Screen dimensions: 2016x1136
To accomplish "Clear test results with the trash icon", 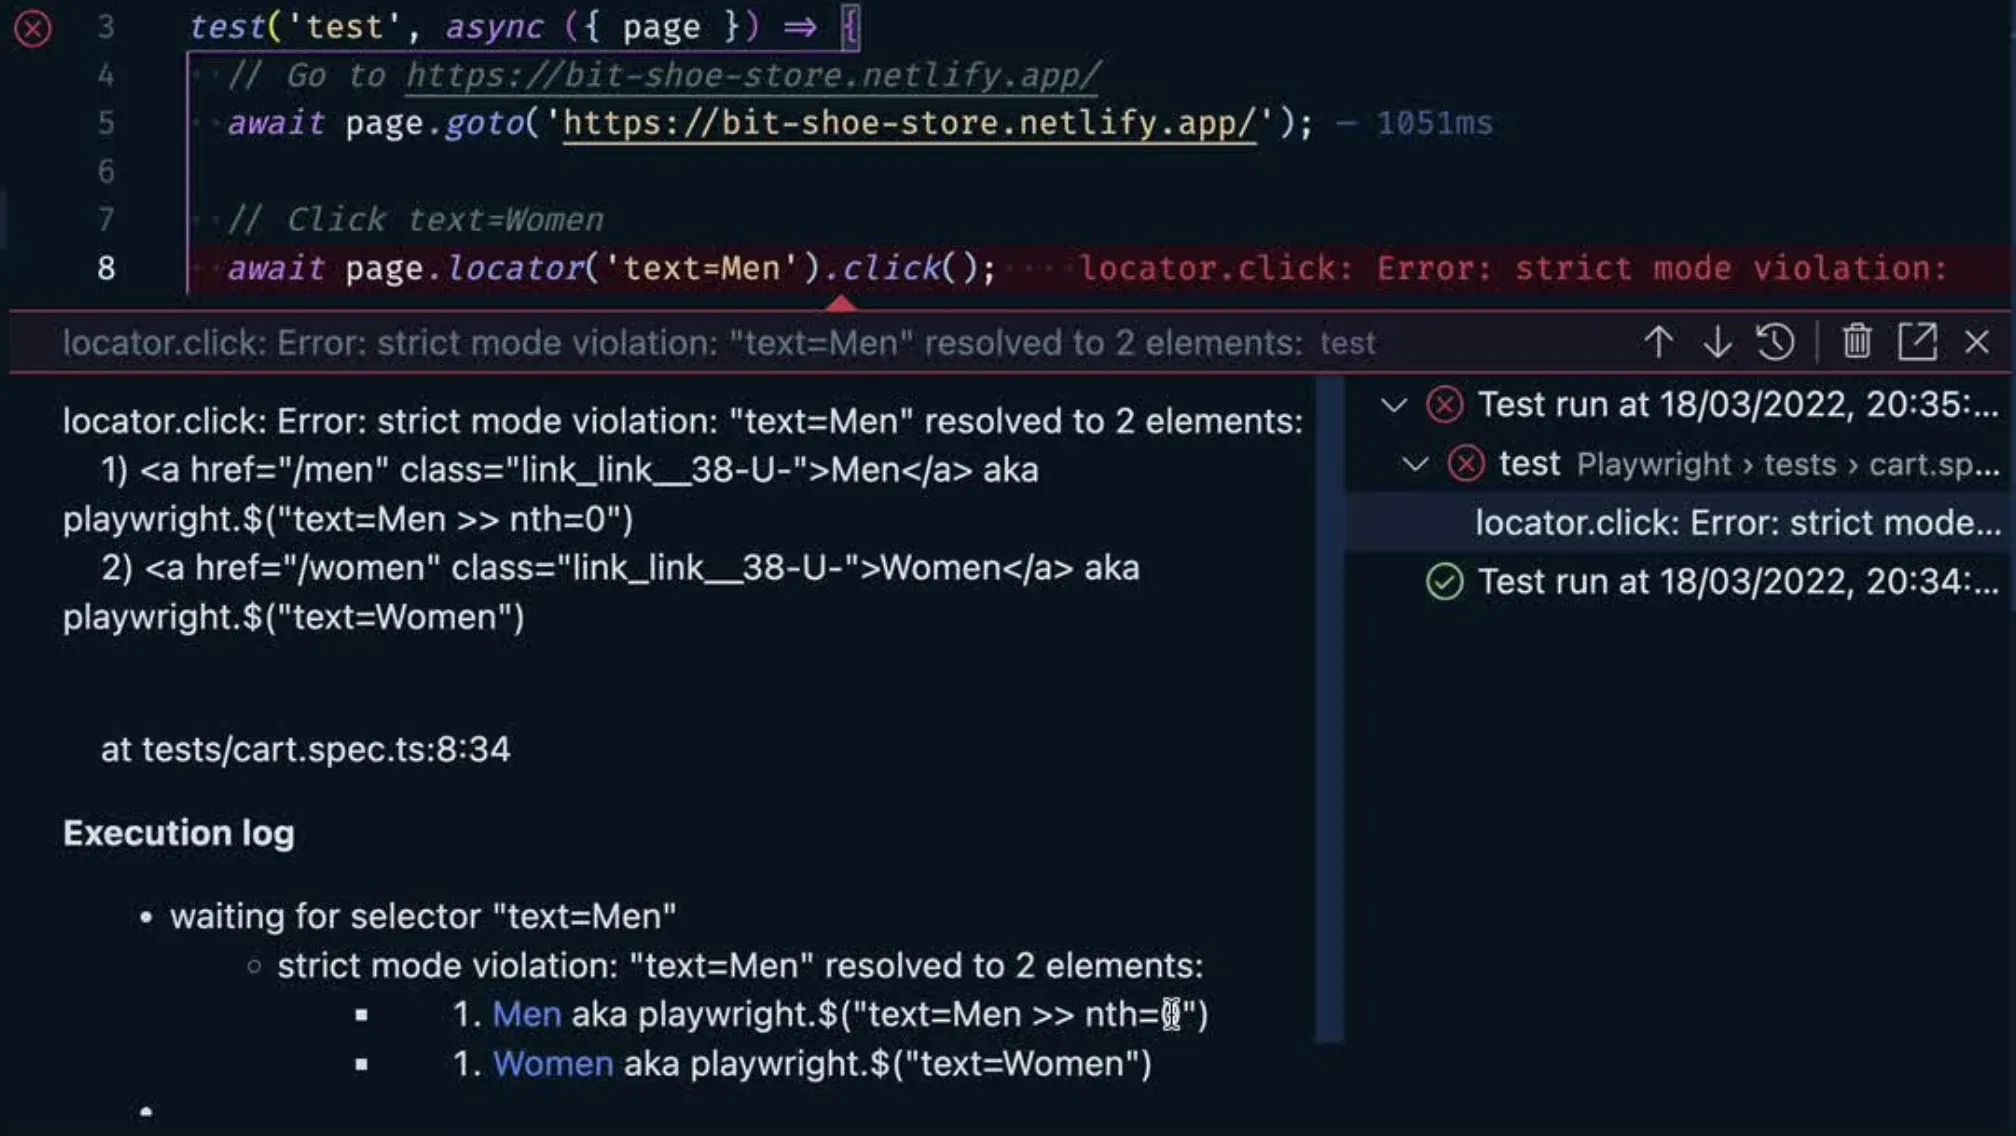I will tap(1857, 342).
